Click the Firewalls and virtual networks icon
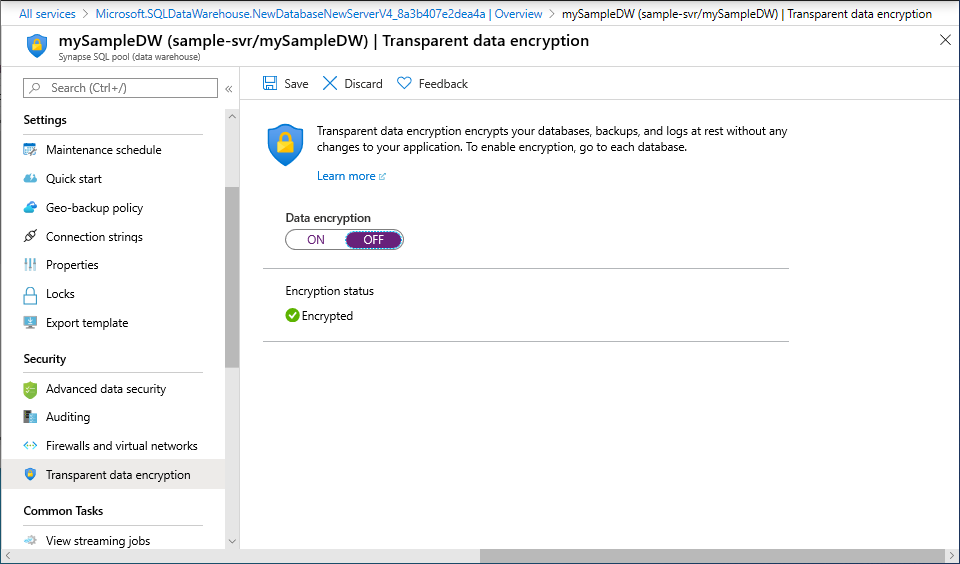 click(30, 446)
